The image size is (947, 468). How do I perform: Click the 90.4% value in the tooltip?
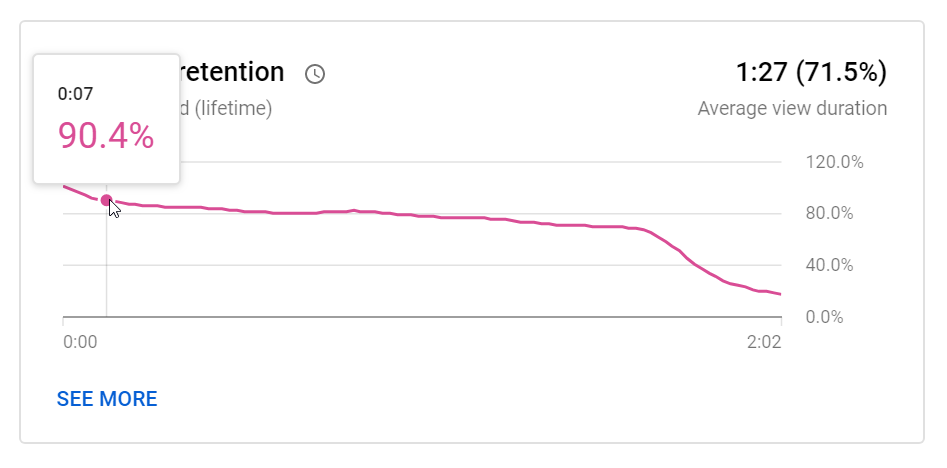coord(106,136)
